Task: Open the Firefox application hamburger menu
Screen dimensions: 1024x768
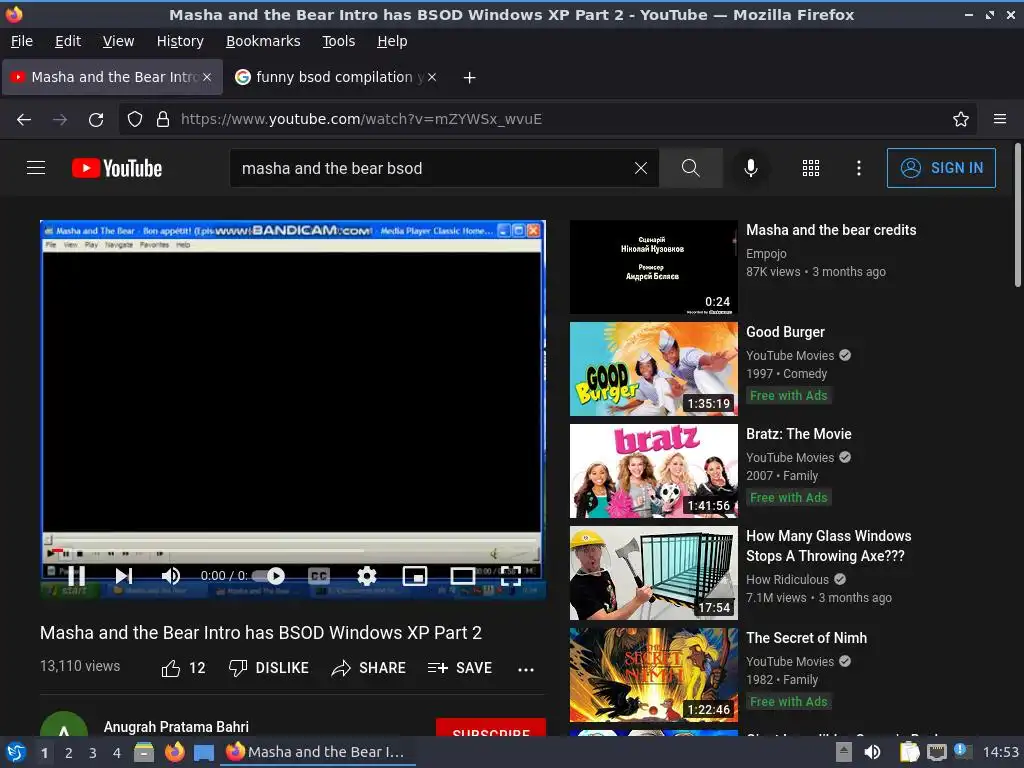Action: click(x=1000, y=120)
